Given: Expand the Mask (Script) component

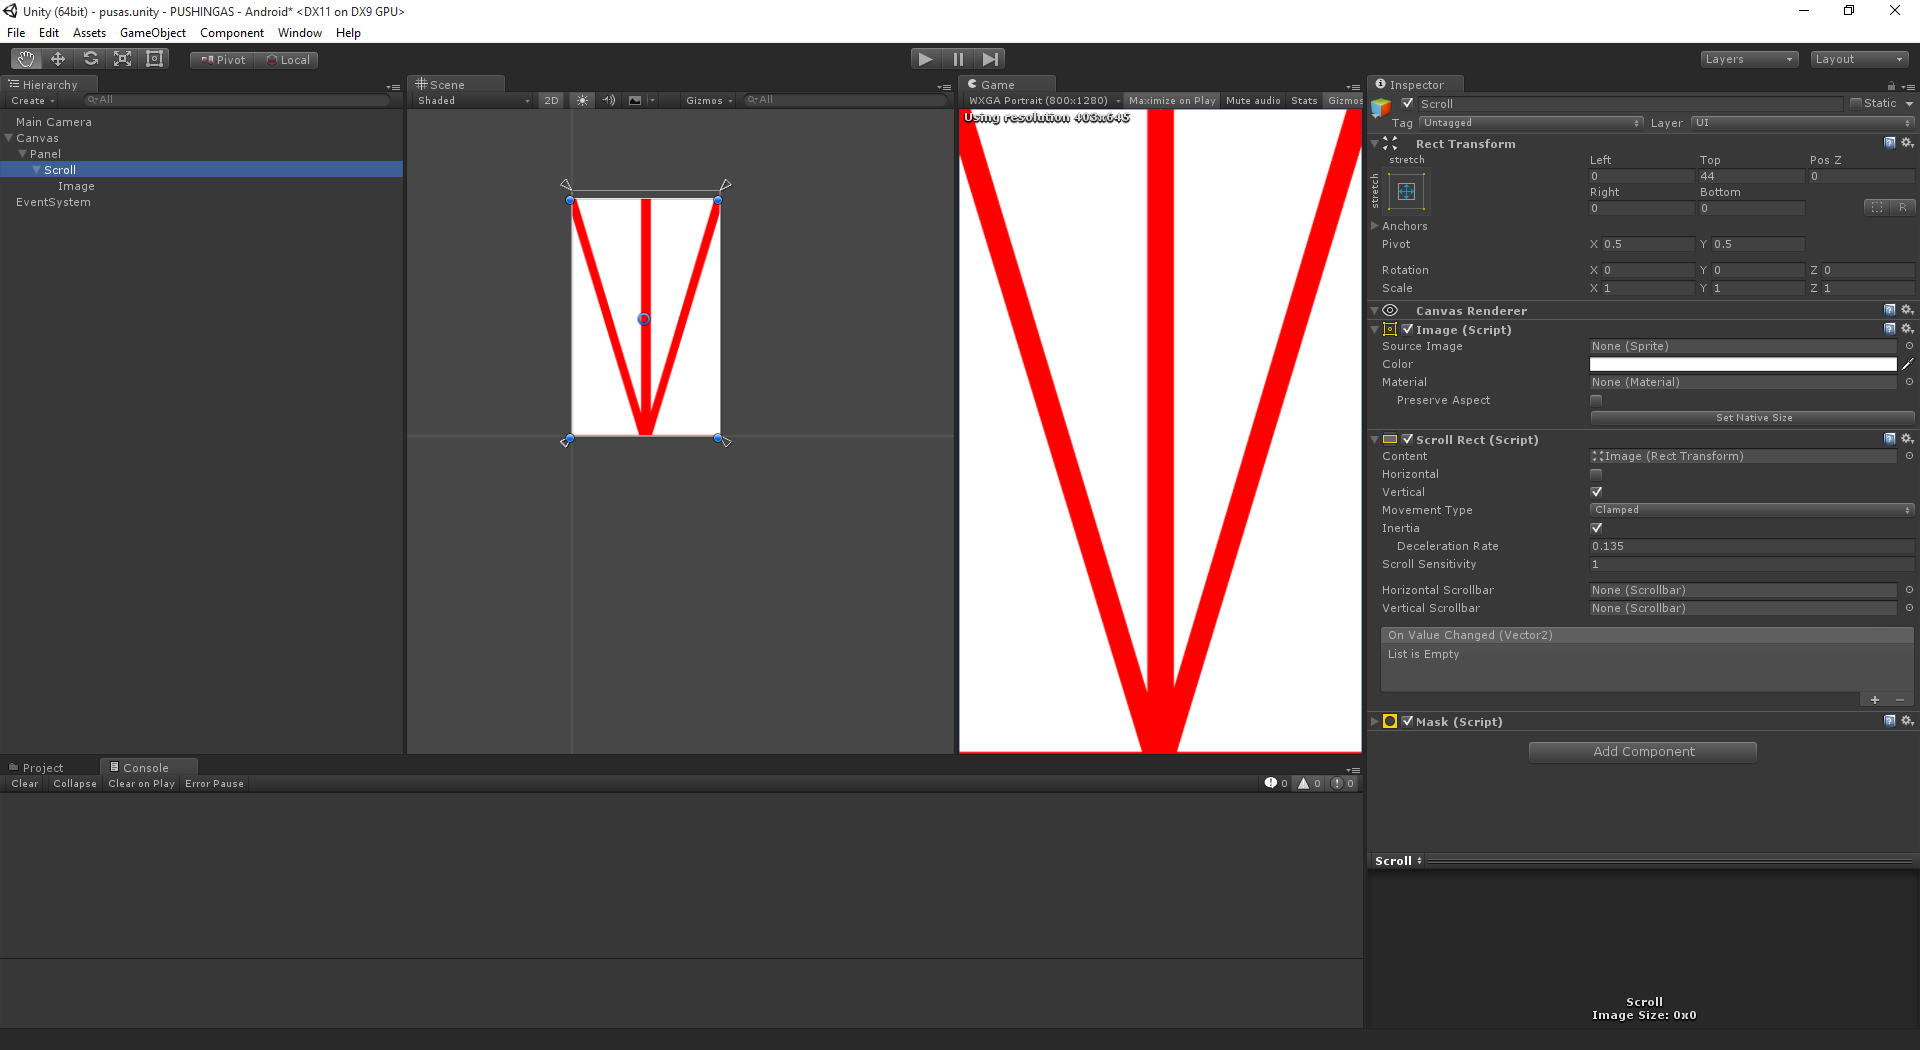Looking at the screenshot, I should point(1375,721).
